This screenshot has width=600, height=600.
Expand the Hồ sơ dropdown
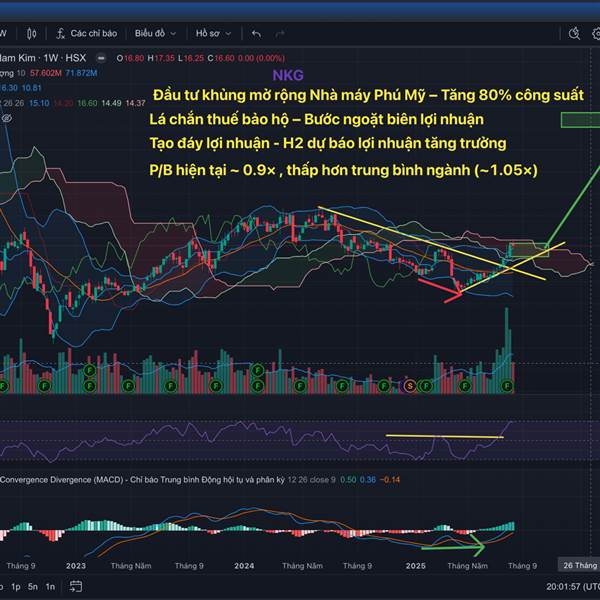[213, 34]
